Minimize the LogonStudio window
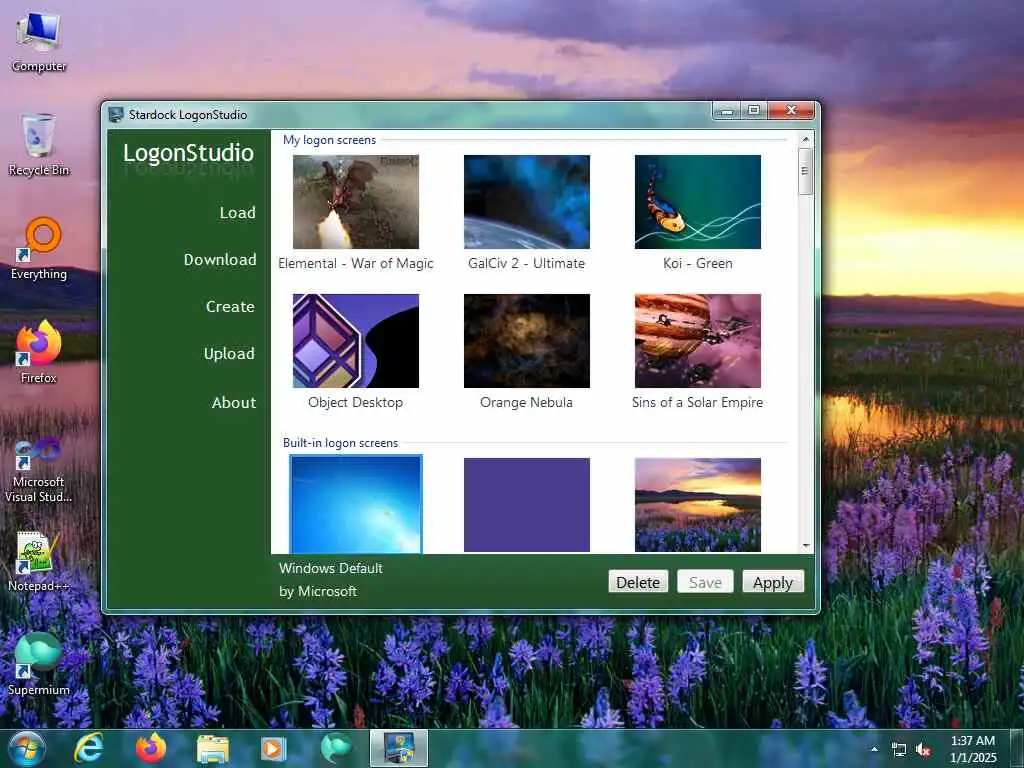This screenshot has width=1024, height=768. coord(727,111)
